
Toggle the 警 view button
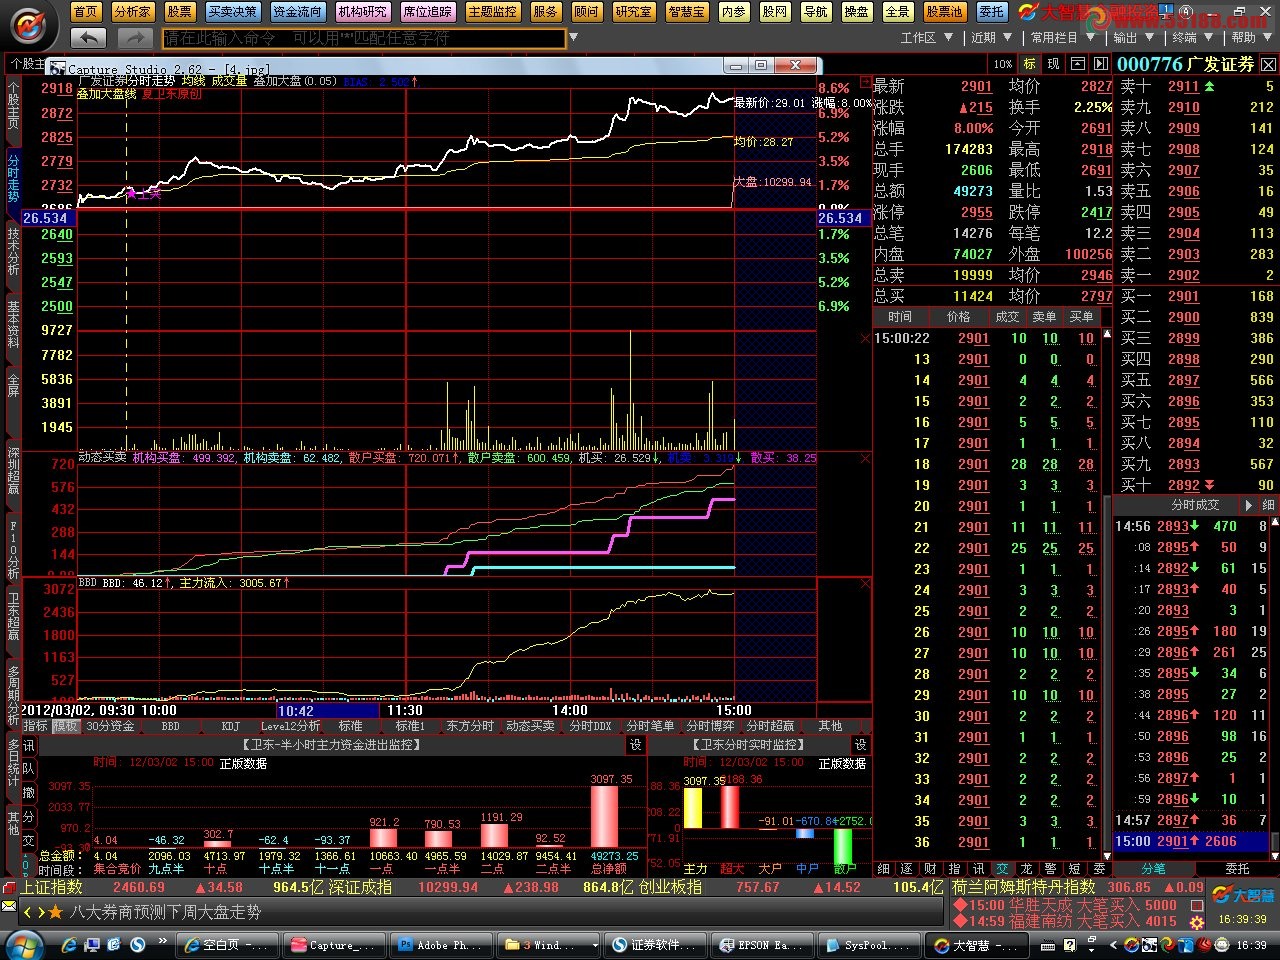pyautogui.click(x=1050, y=869)
